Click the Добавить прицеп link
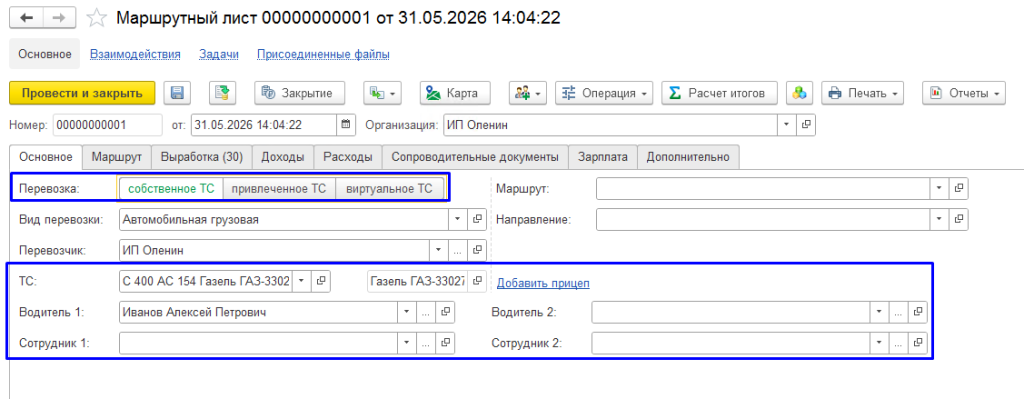Screen dimensions: 1024x399 point(543,283)
